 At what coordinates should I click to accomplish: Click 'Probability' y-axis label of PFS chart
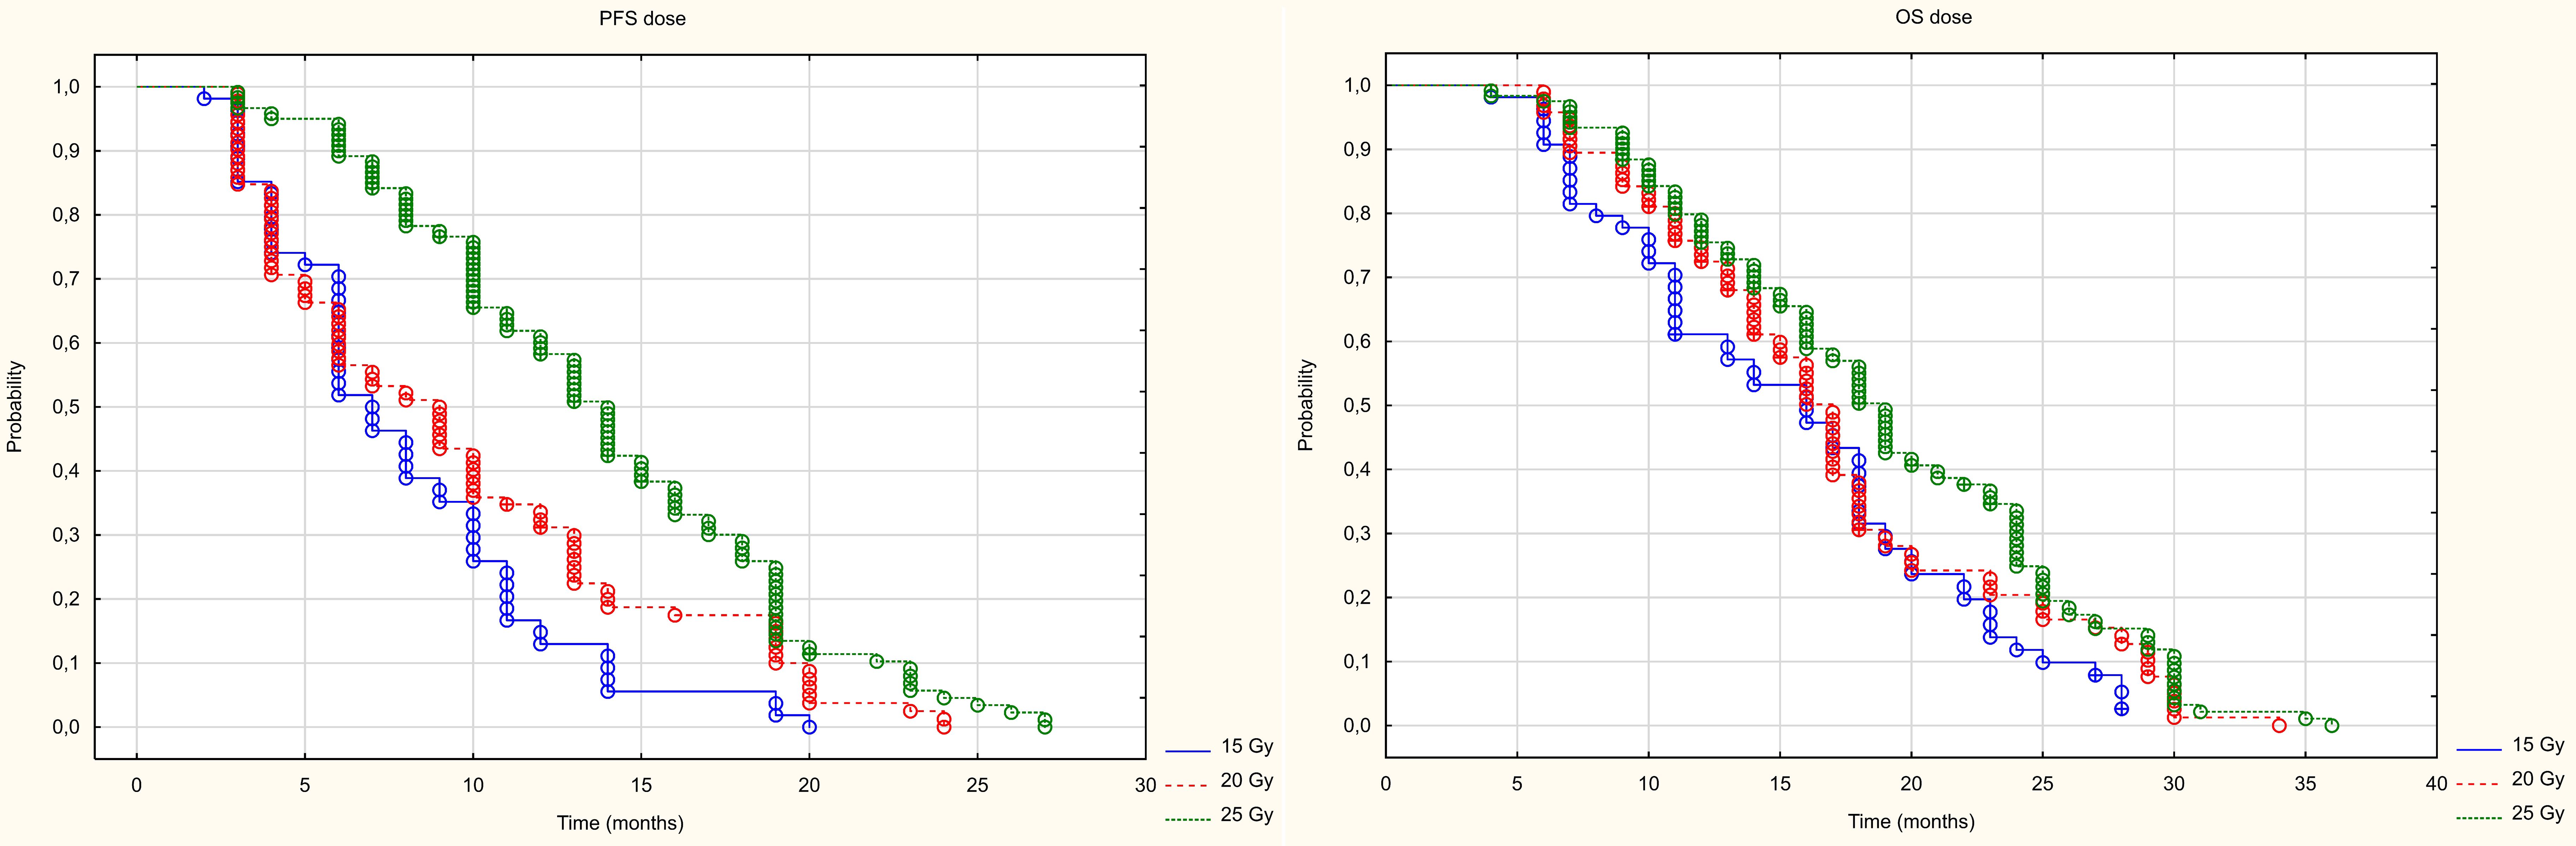[14, 407]
